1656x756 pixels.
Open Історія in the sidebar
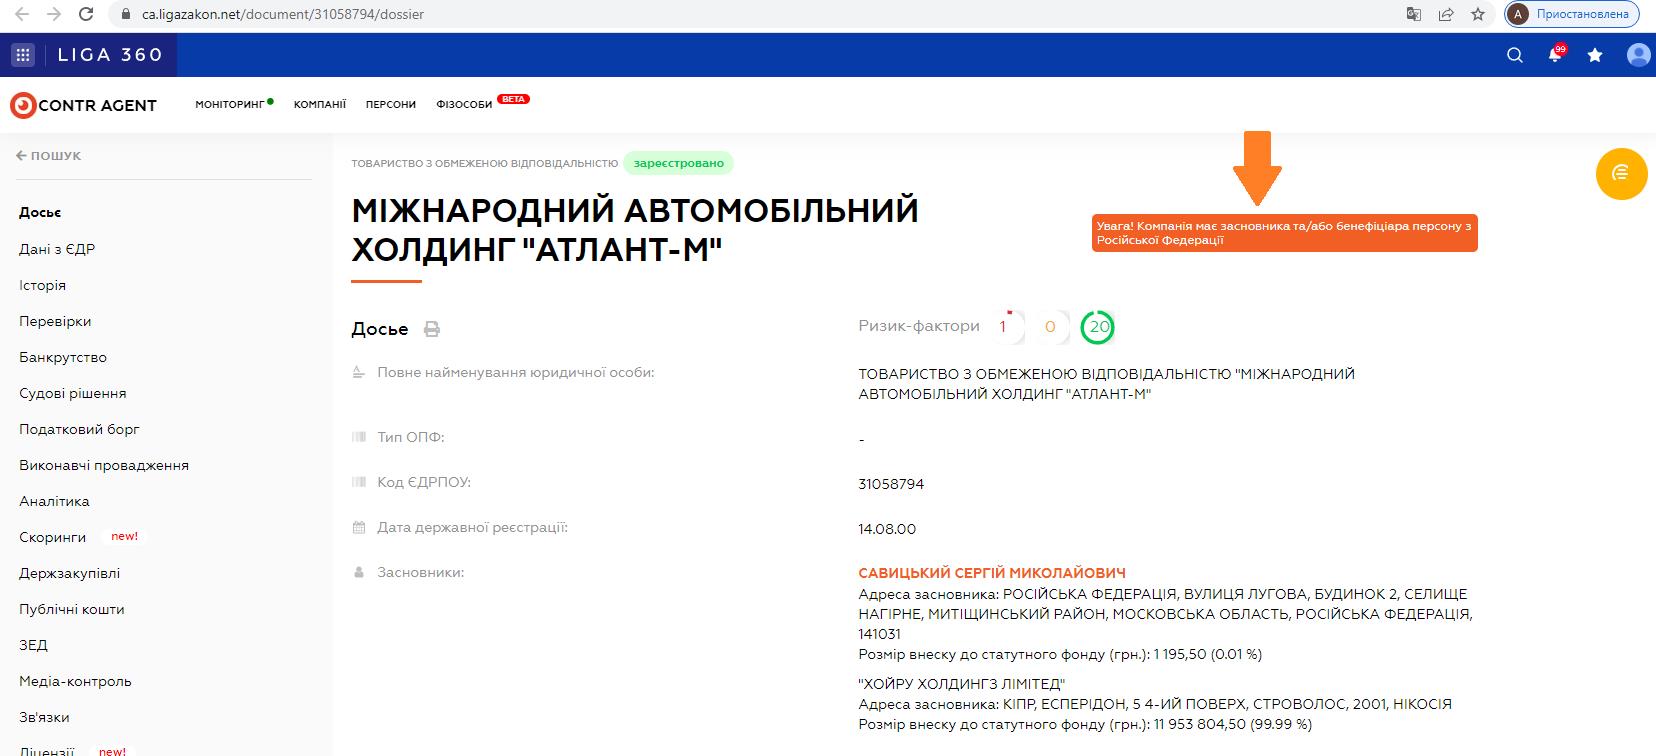42,285
